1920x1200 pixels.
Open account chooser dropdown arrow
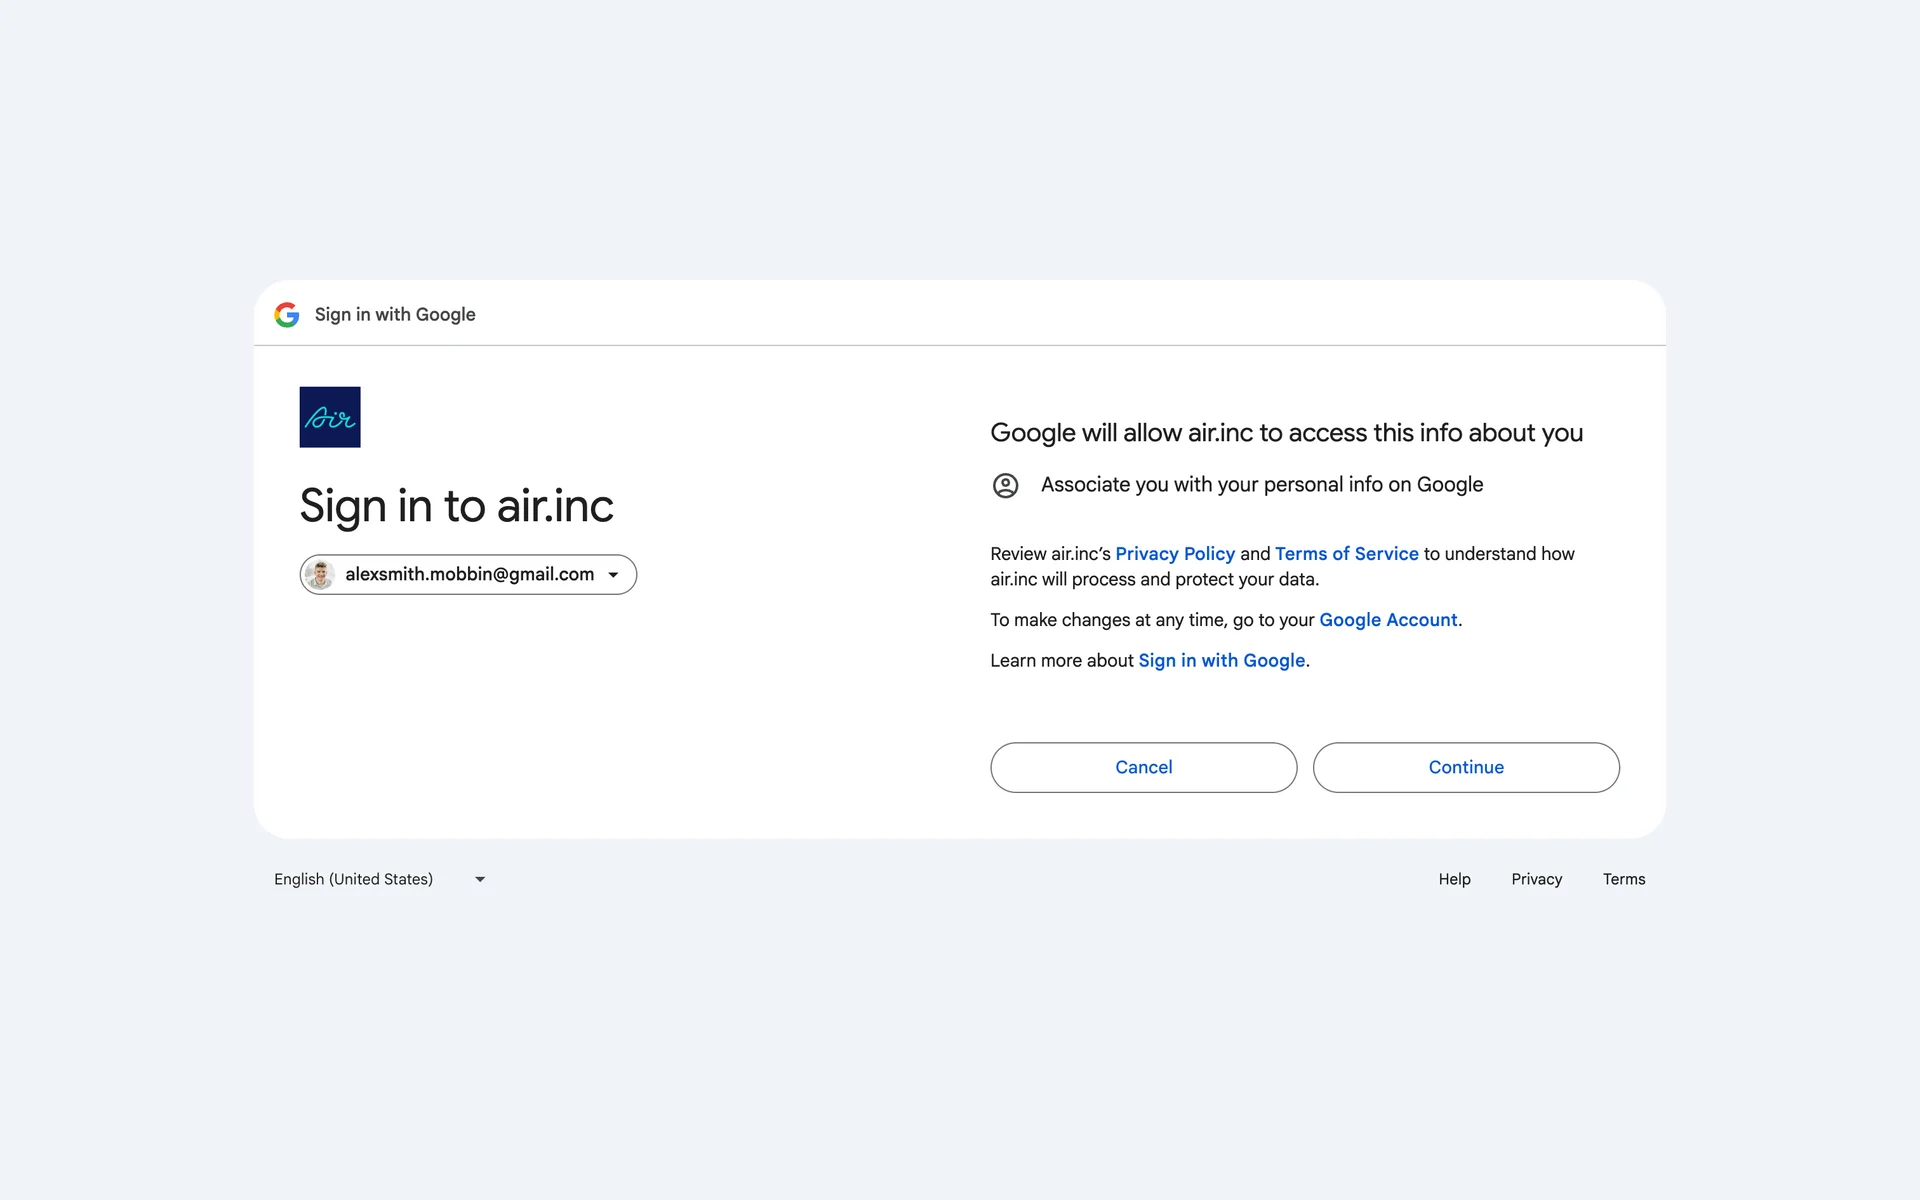(613, 575)
